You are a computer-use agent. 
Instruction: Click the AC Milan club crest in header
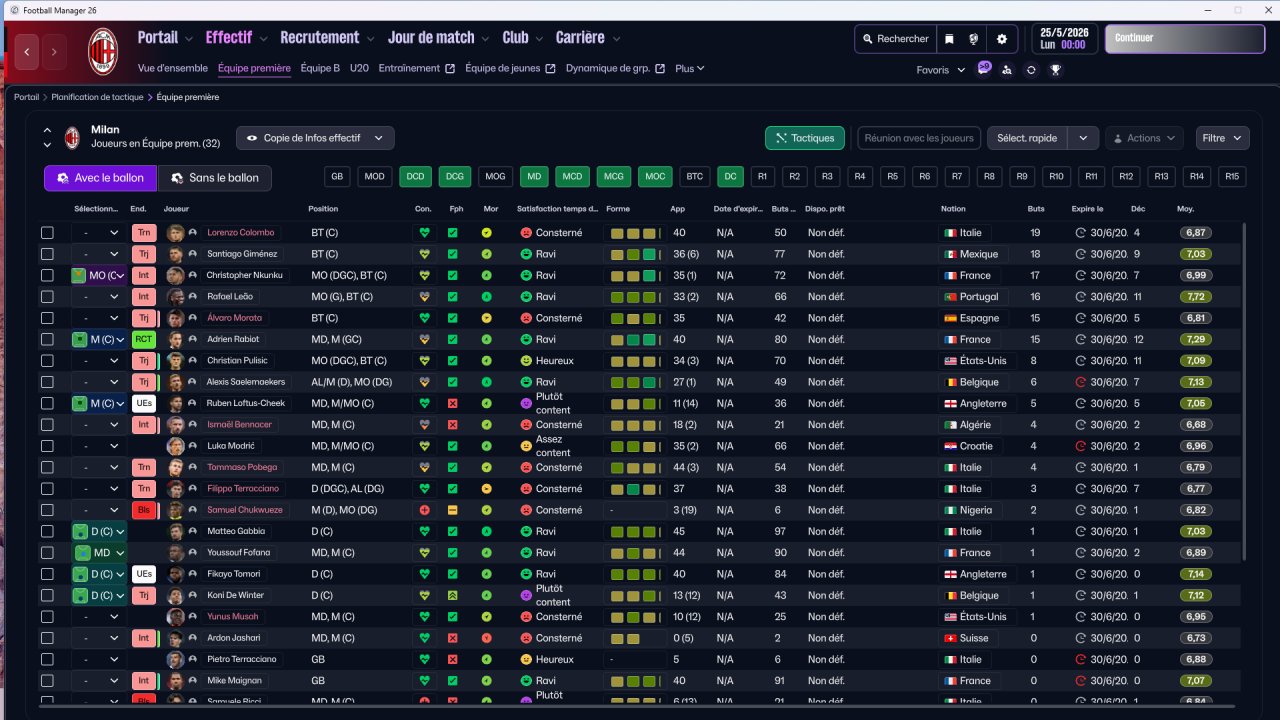(x=103, y=50)
